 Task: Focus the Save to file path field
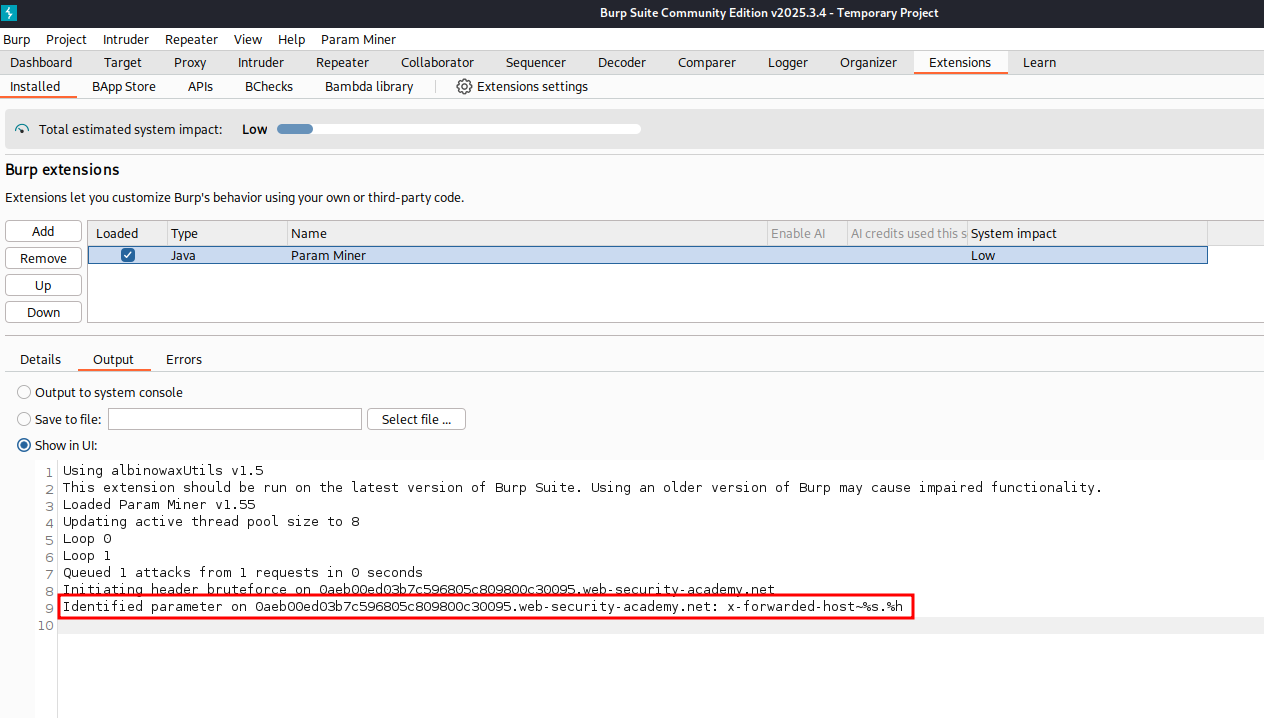click(235, 420)
